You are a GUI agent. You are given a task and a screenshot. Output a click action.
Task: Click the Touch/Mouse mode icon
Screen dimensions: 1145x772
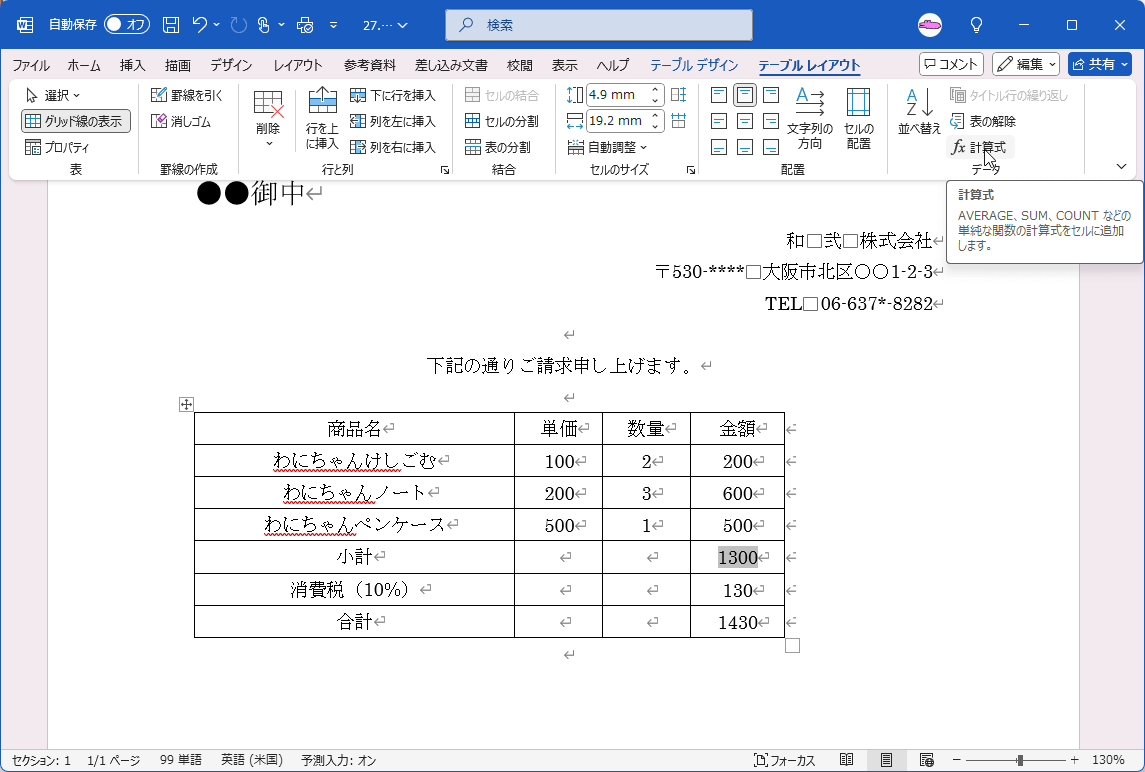264,25
